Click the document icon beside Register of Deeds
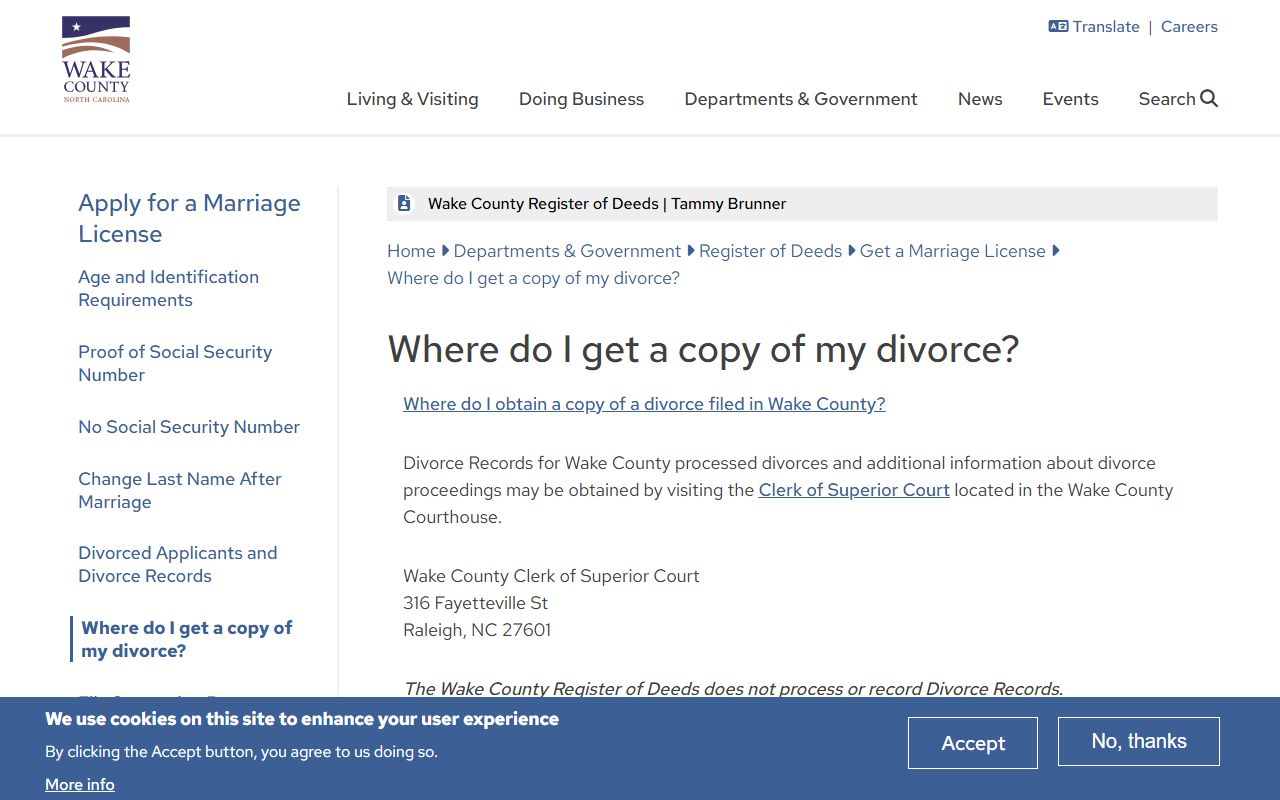The image size is (1280, 800). coord(404,203)
